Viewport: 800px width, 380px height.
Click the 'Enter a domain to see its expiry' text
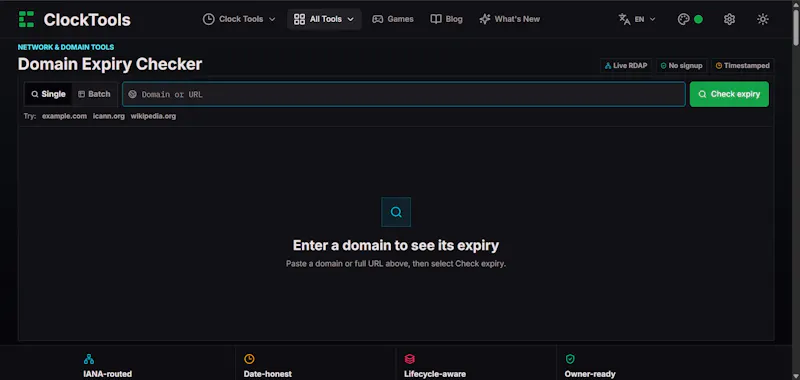tap(396, 245)
